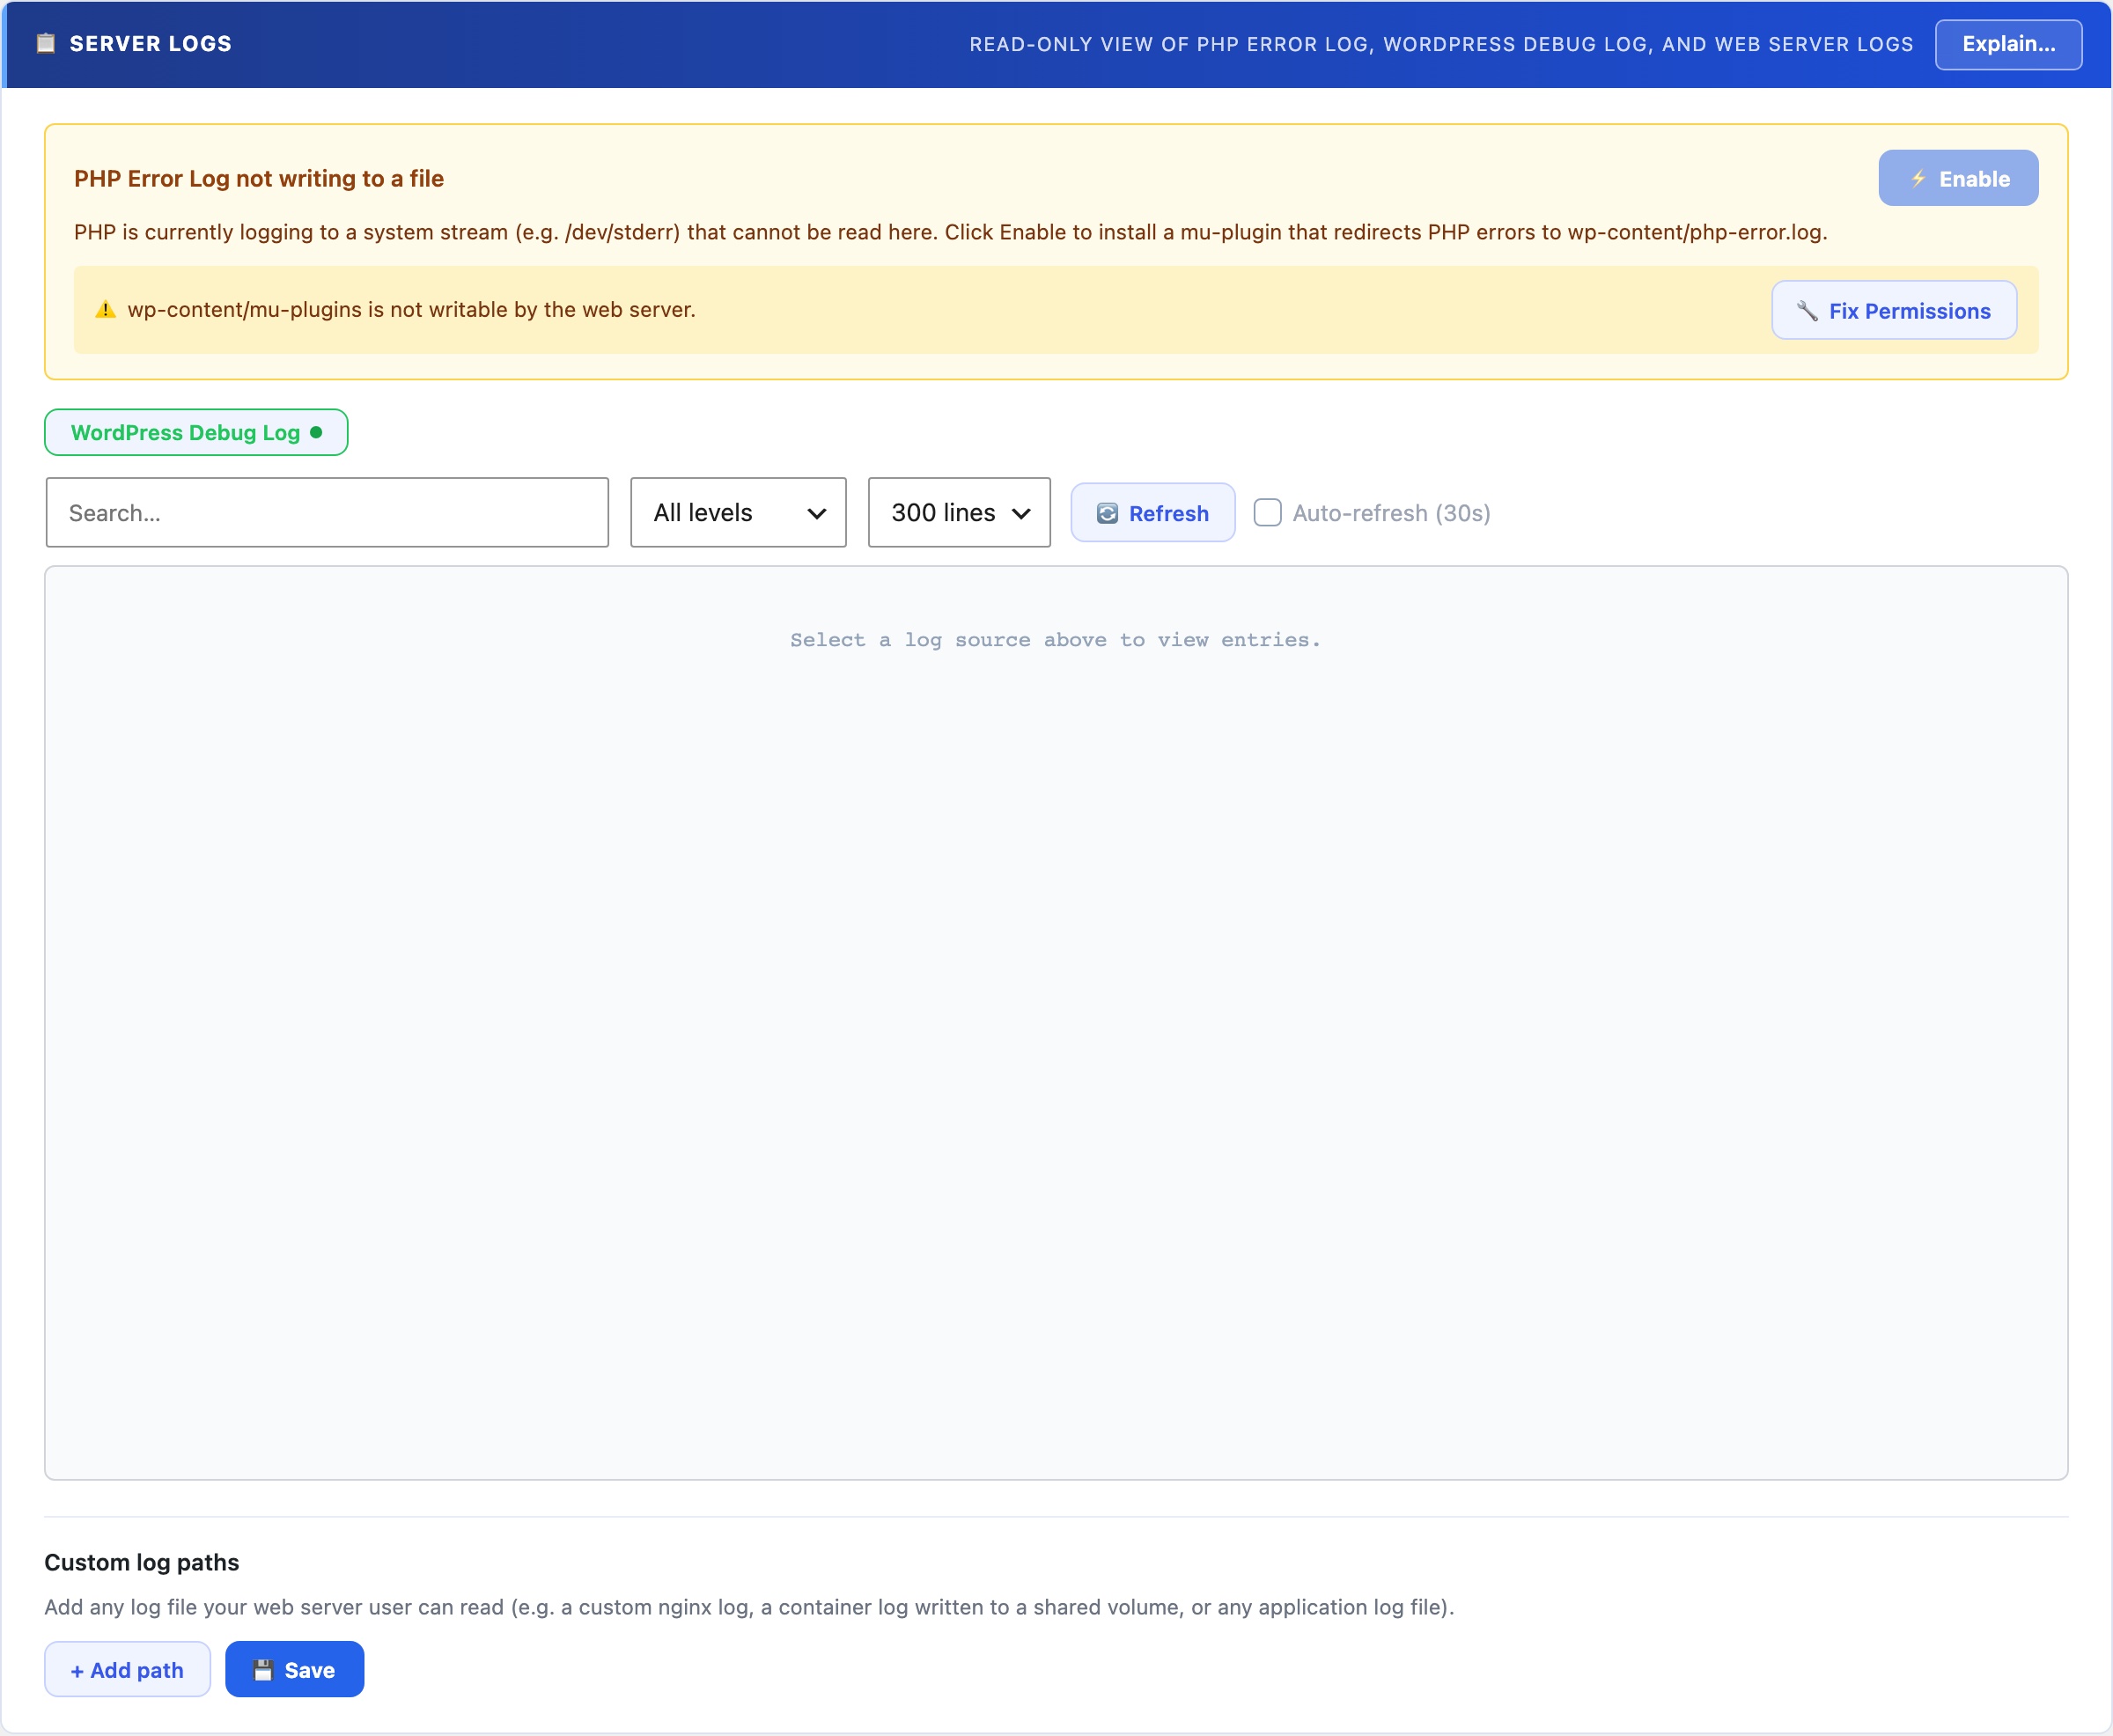This screenshot has height=1736, width=2113.
Task: Click Enable to redirect PHP errors
Action: [1958, 178]
